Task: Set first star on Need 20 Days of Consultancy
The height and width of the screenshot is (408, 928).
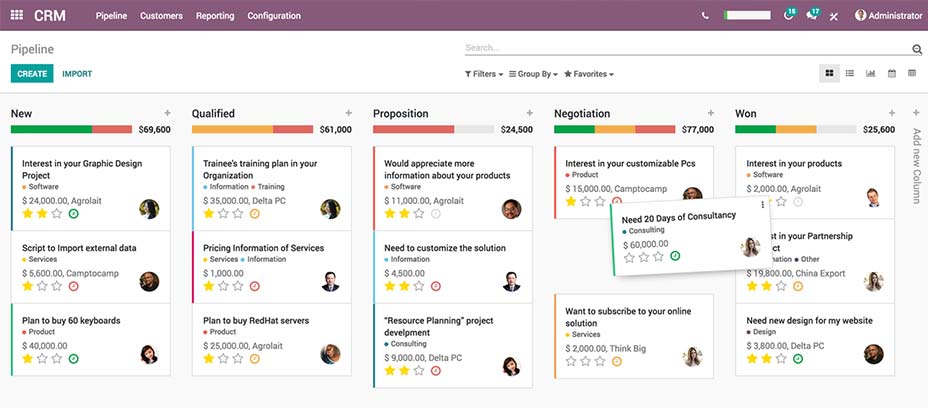Action: [x=629, y=258]
